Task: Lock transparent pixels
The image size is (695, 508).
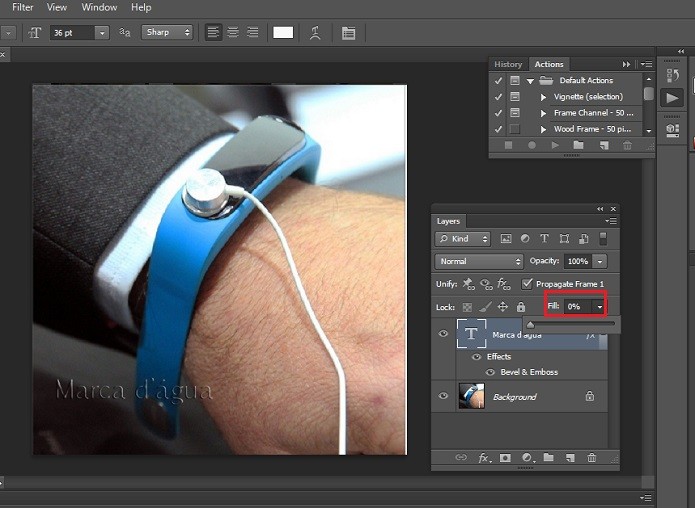Action: [x=467, y=307]
